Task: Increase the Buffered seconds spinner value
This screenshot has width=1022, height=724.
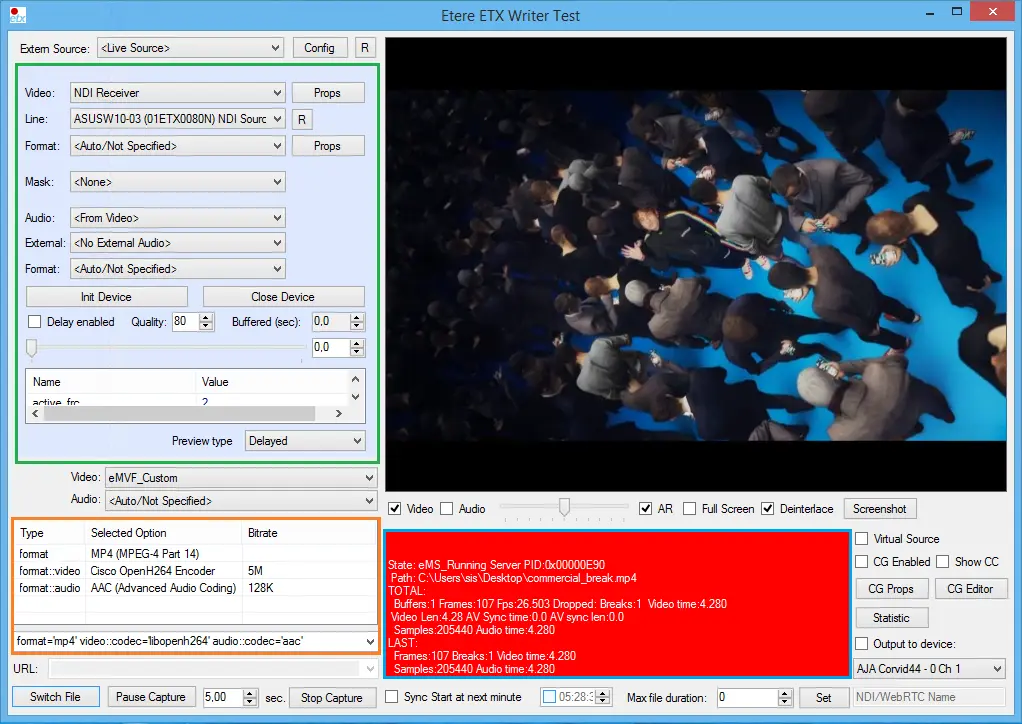Action: click(357, 317)
